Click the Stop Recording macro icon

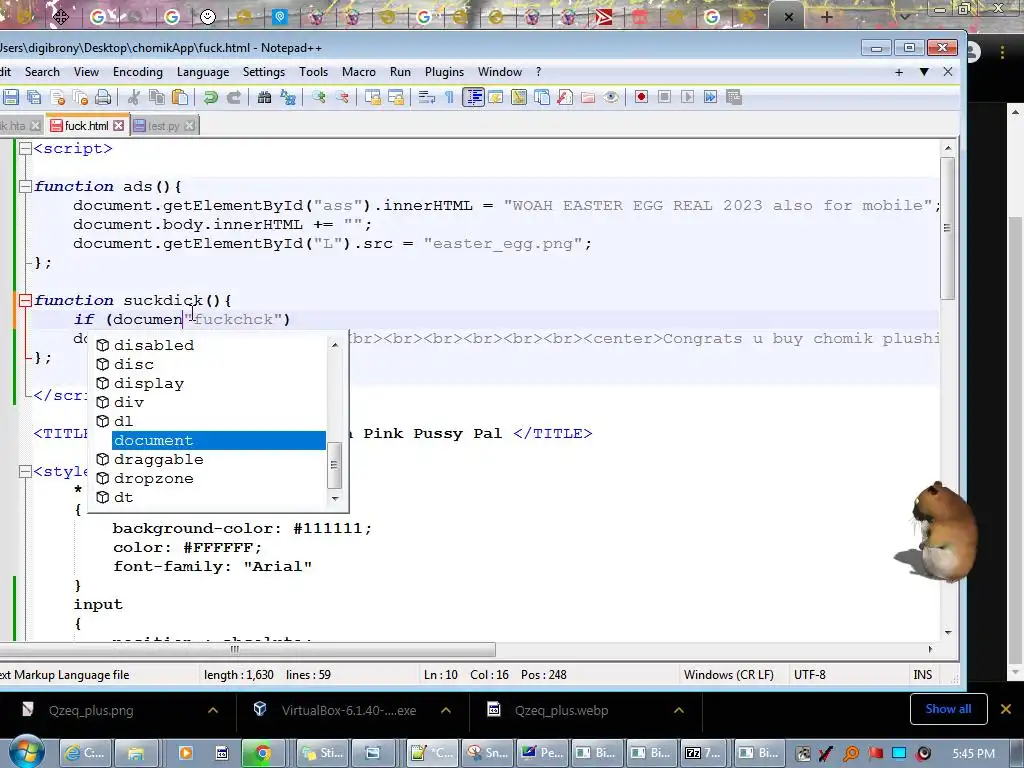[664, 97]
